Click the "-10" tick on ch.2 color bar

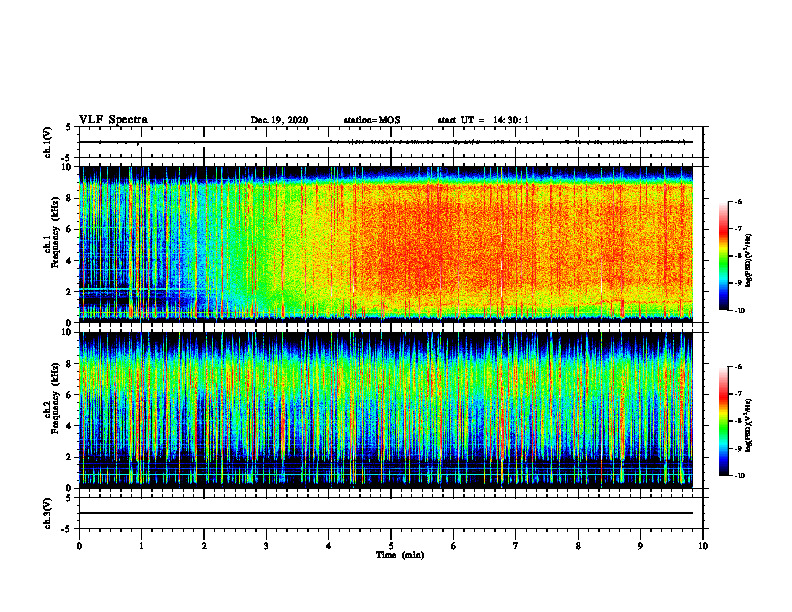(740, 476)
